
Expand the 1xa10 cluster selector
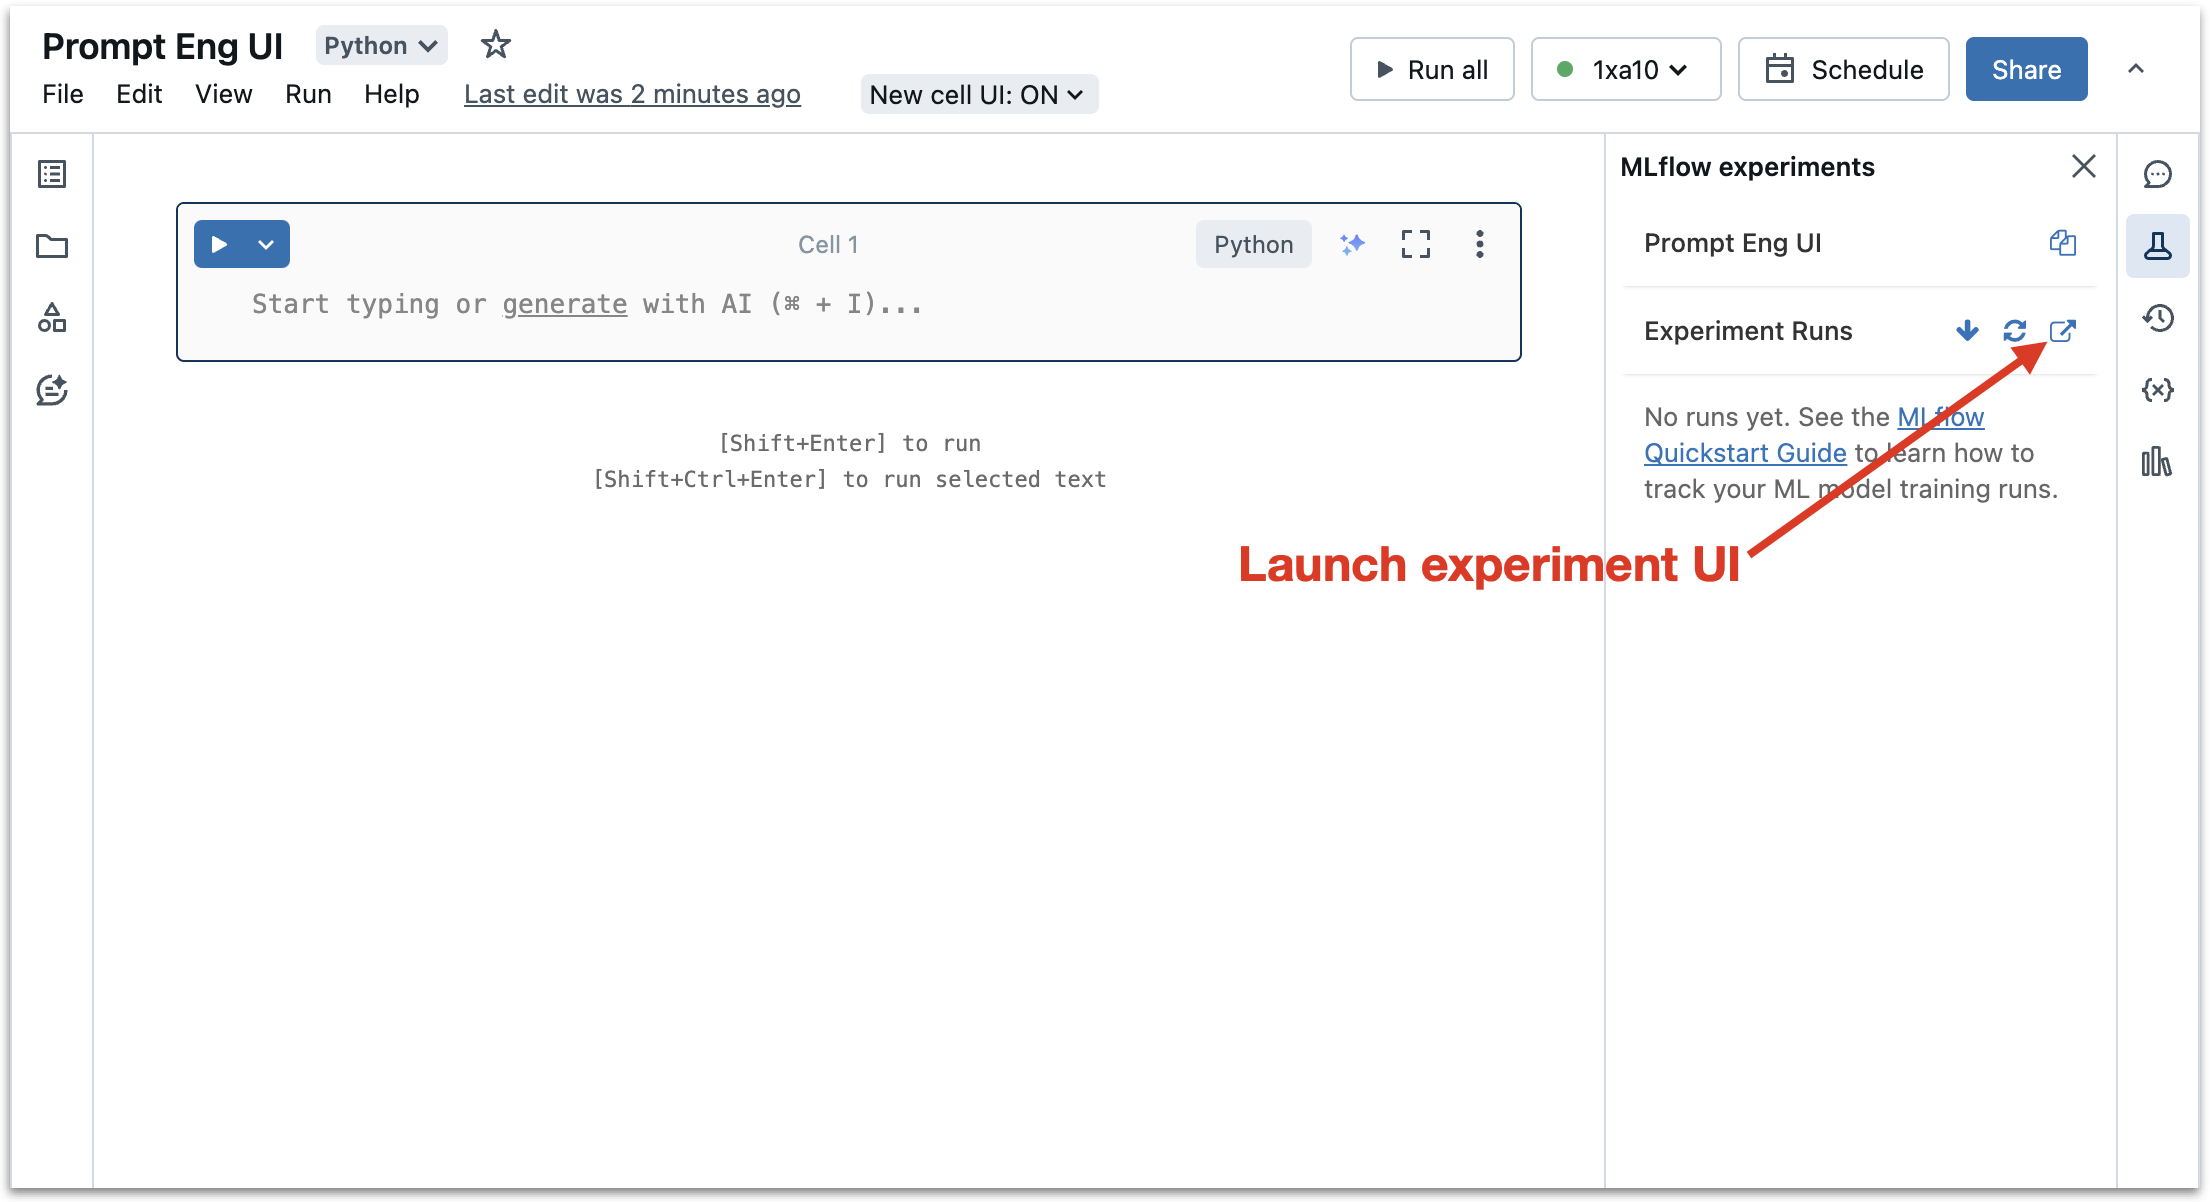[x=1626, y=70]
